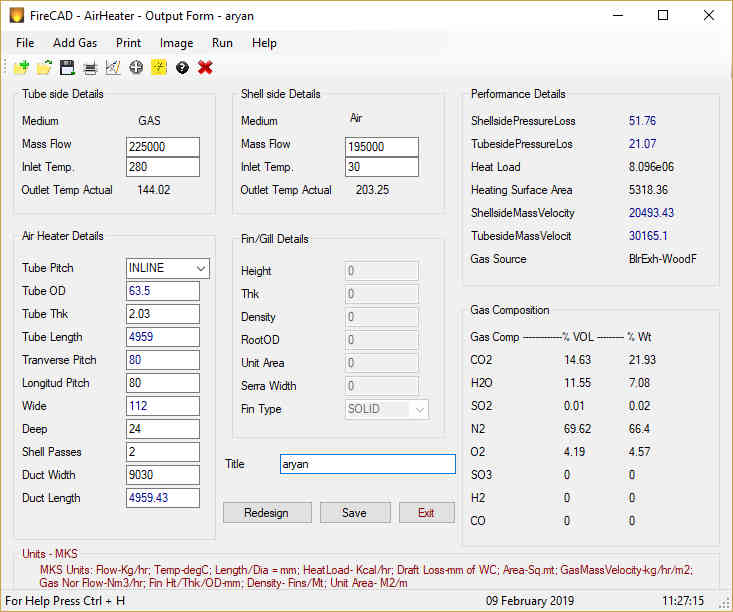Screen dimensions: 733x612
Task: Click the H2O weight percent 7.08
Action: [639, 383]
